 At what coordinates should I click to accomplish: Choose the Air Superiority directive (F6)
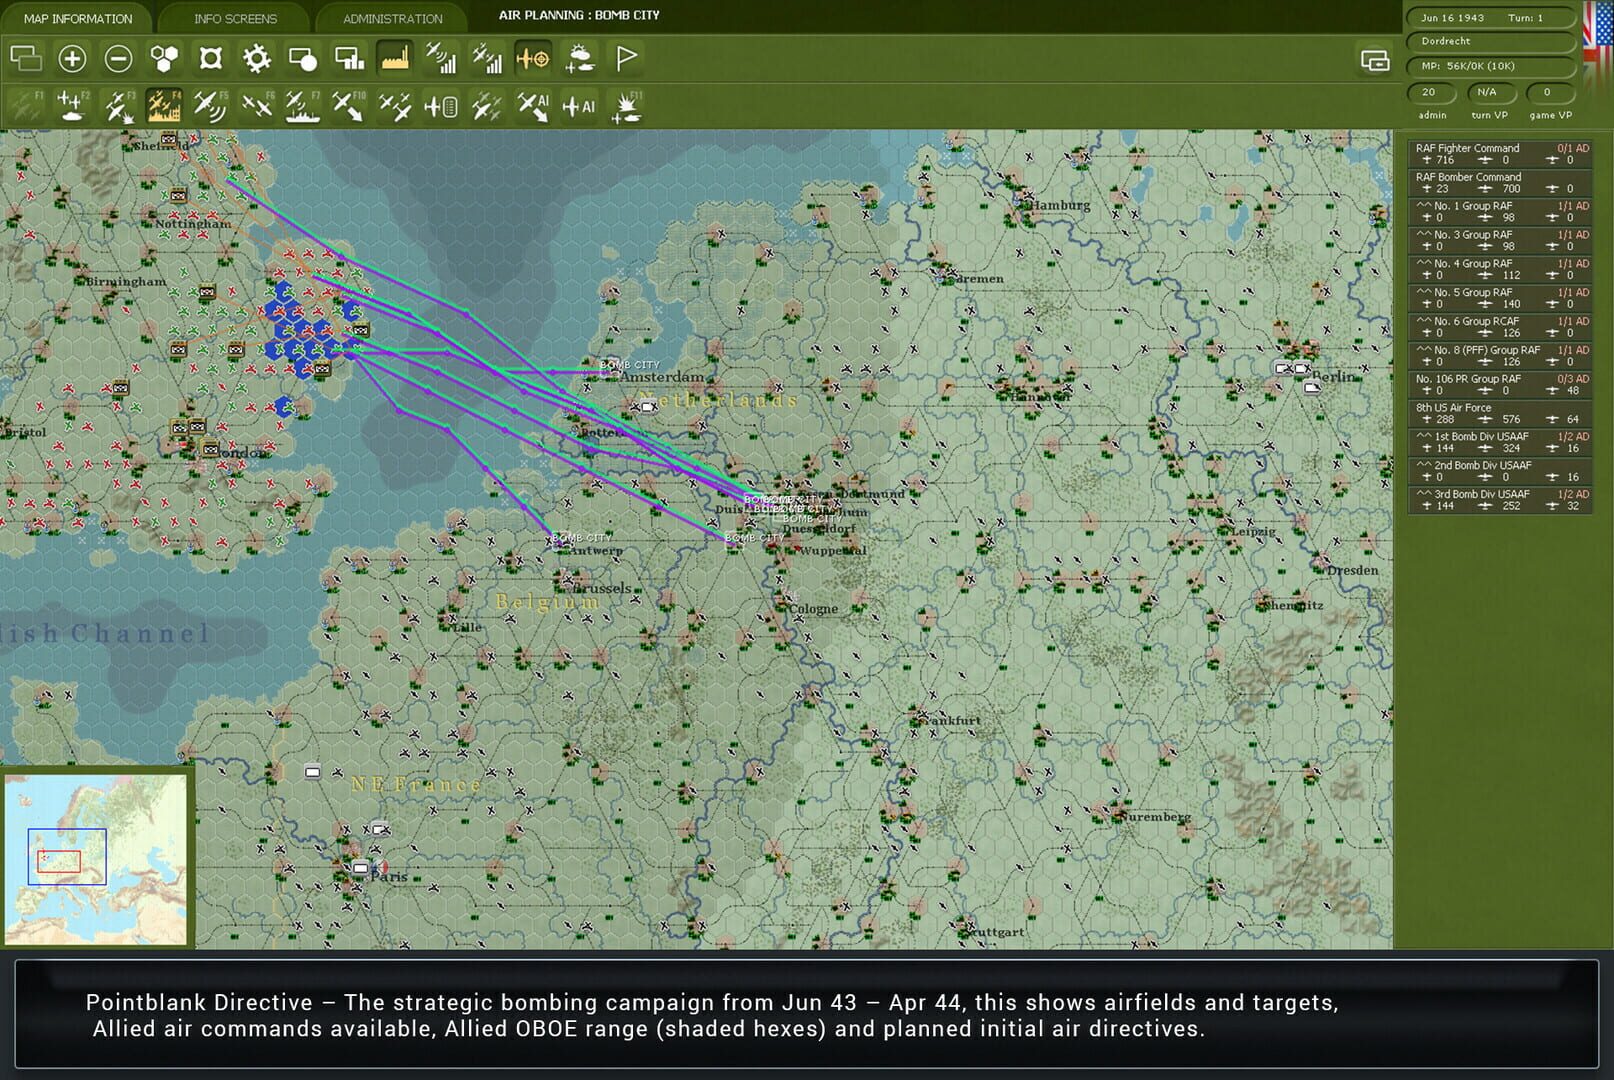click(258, 104)
